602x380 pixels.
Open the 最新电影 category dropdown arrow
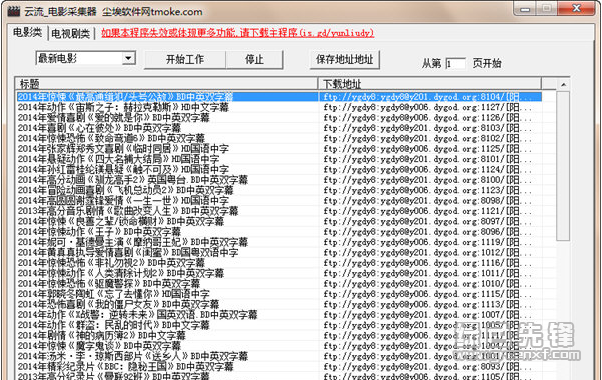pyautogui.click(x=129, y=58)
